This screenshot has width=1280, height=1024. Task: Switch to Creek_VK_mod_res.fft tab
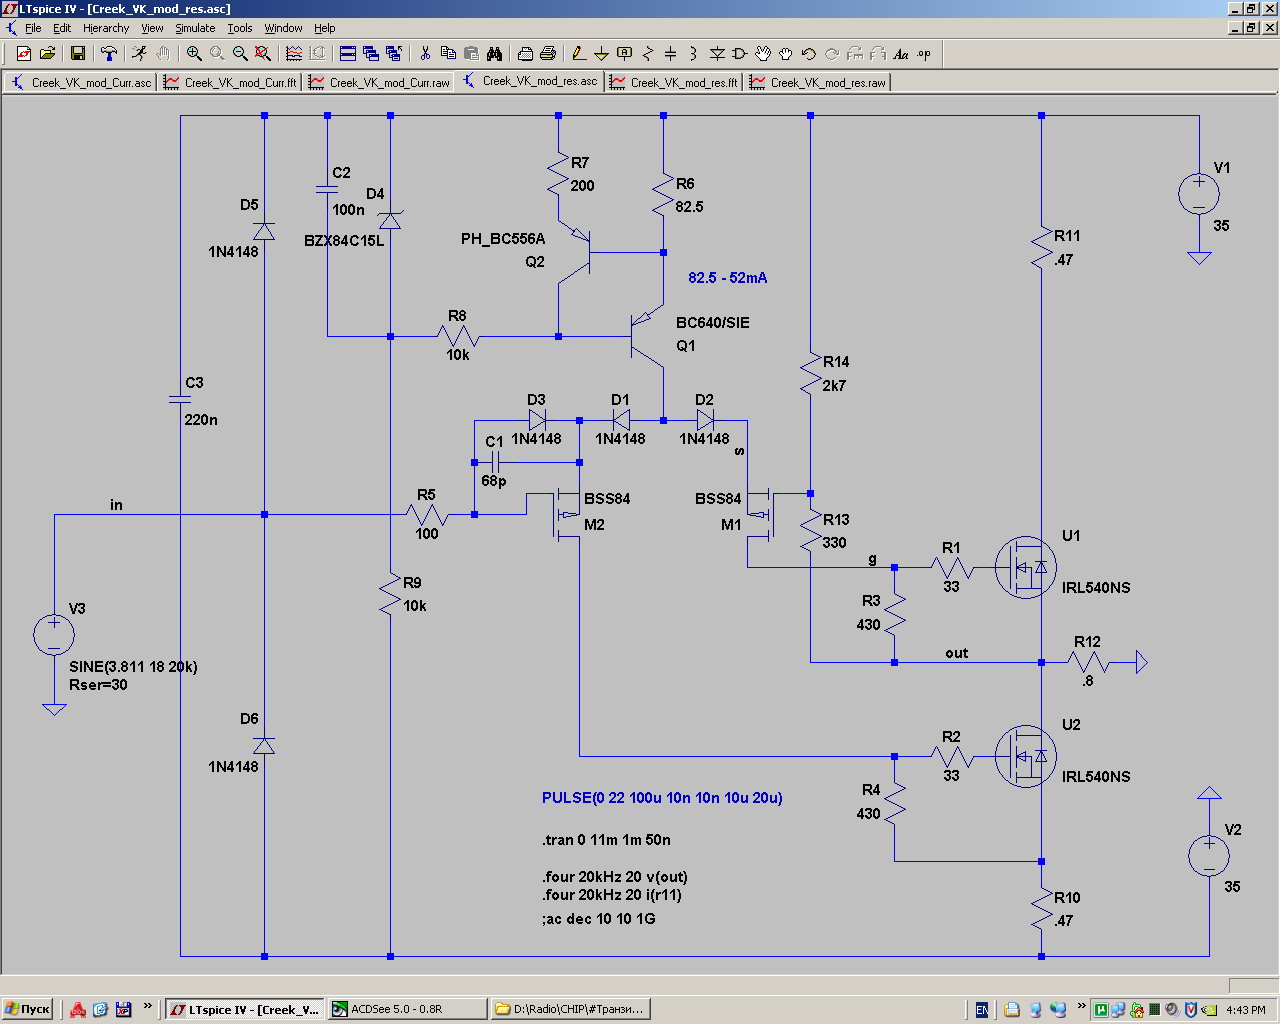tap(674, 82)
